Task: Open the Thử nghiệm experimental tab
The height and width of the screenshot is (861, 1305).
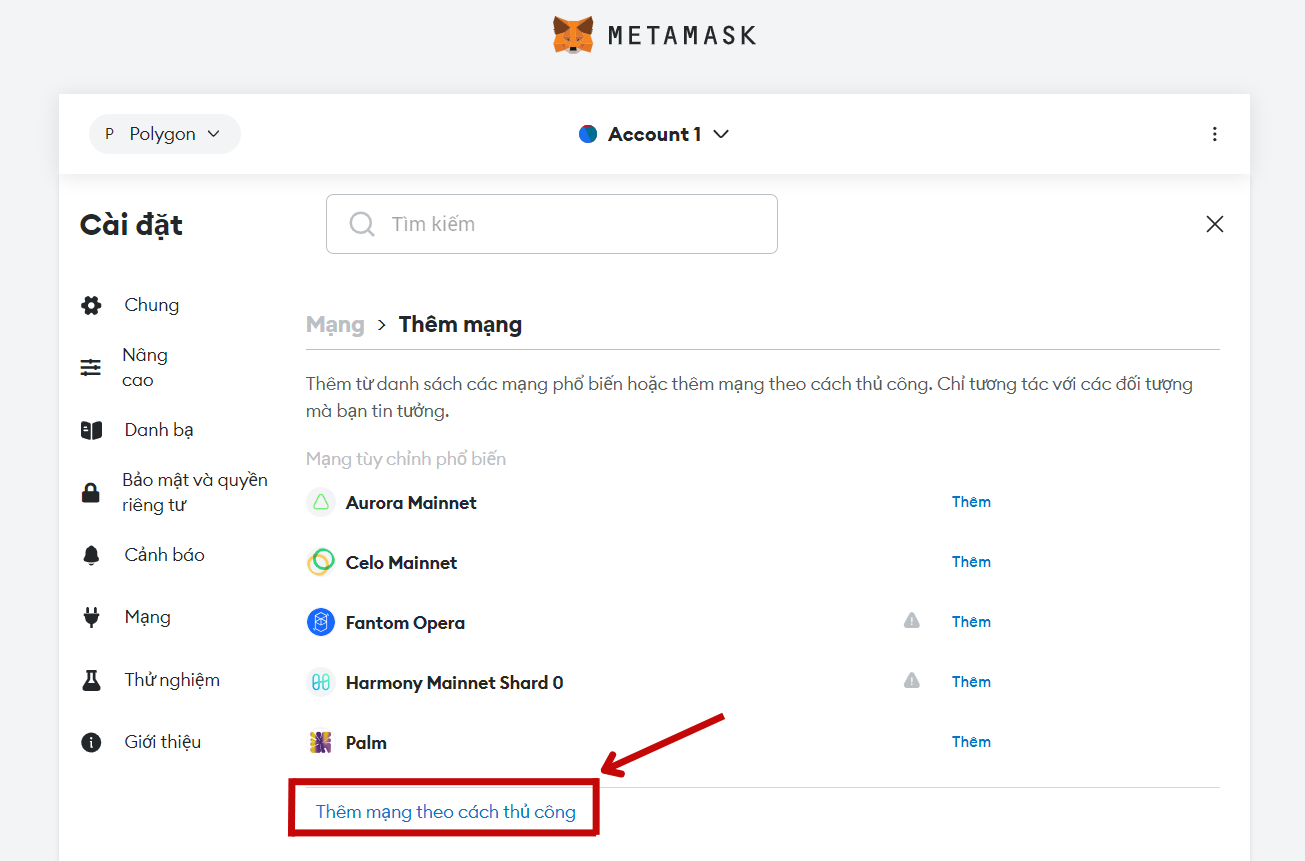Action: tap(171, 680)
